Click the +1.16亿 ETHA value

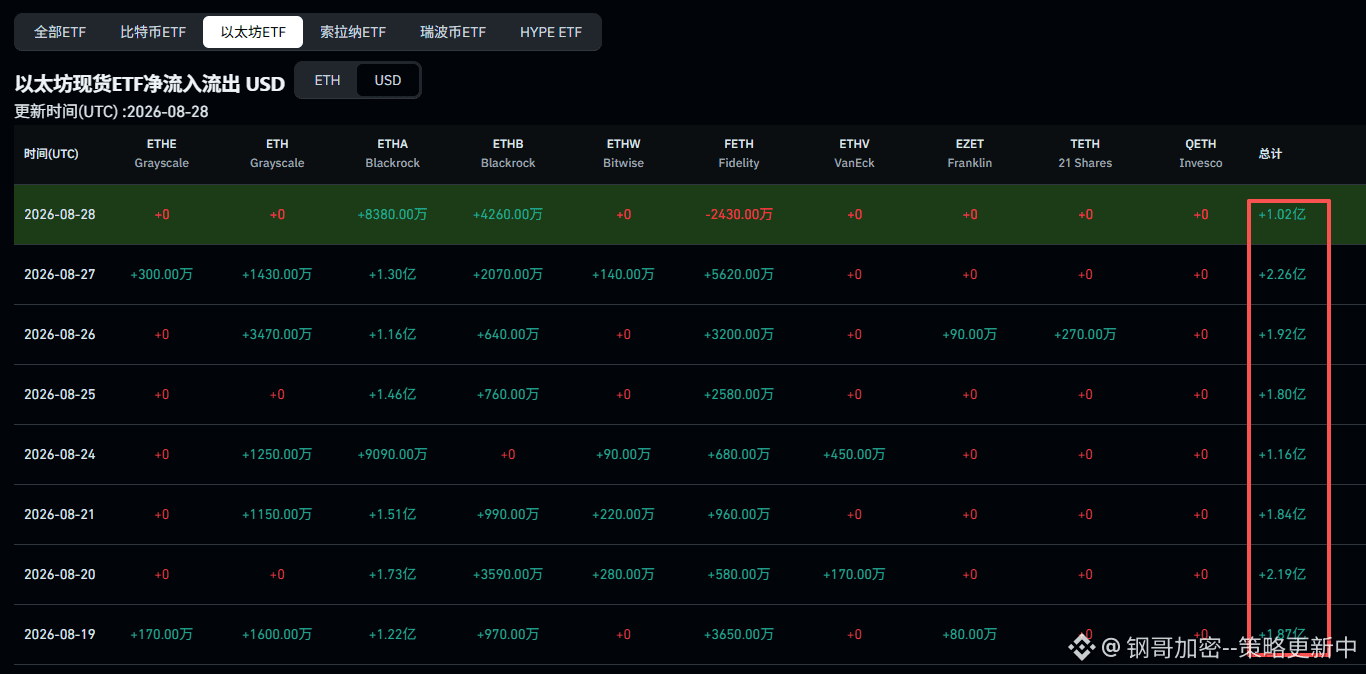tap(393, 334)
